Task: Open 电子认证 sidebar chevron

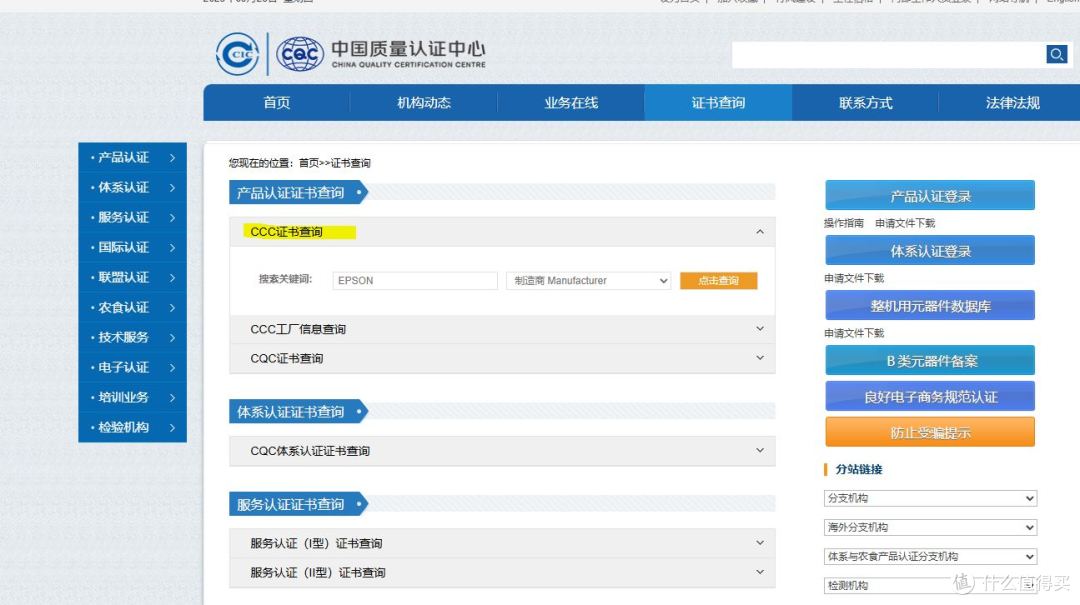Action: [x=172, y=367]
